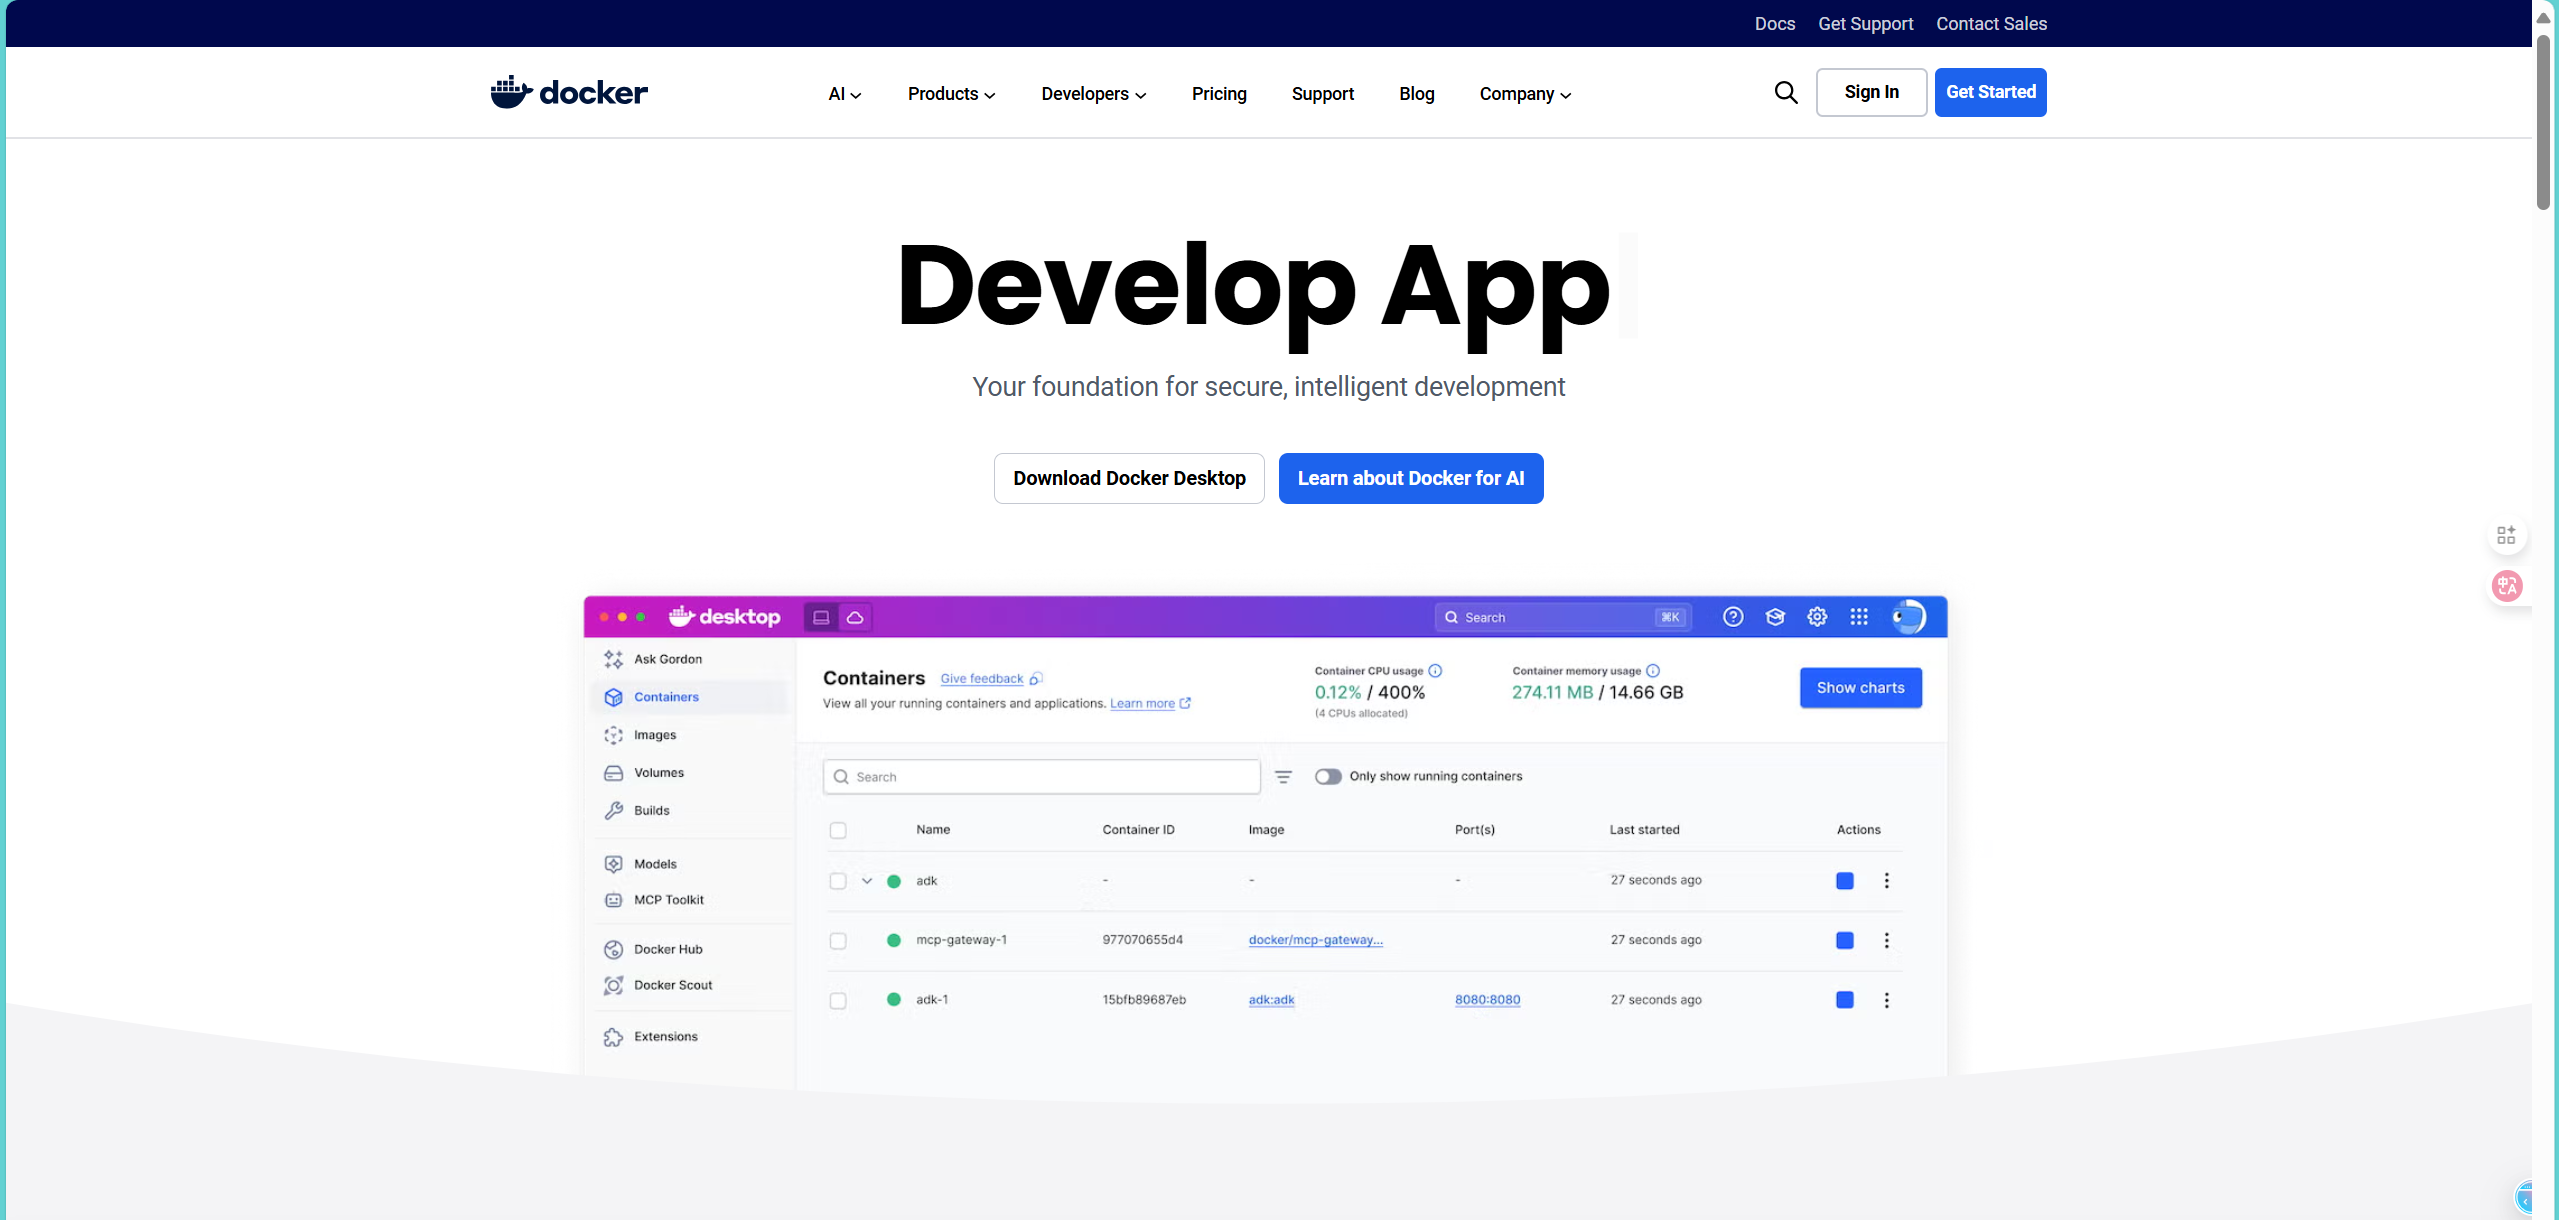The width and height of the screenshot is (2559, 1220).
Task: Click the Models icon in sidebar
Action: tap(613, 864)
